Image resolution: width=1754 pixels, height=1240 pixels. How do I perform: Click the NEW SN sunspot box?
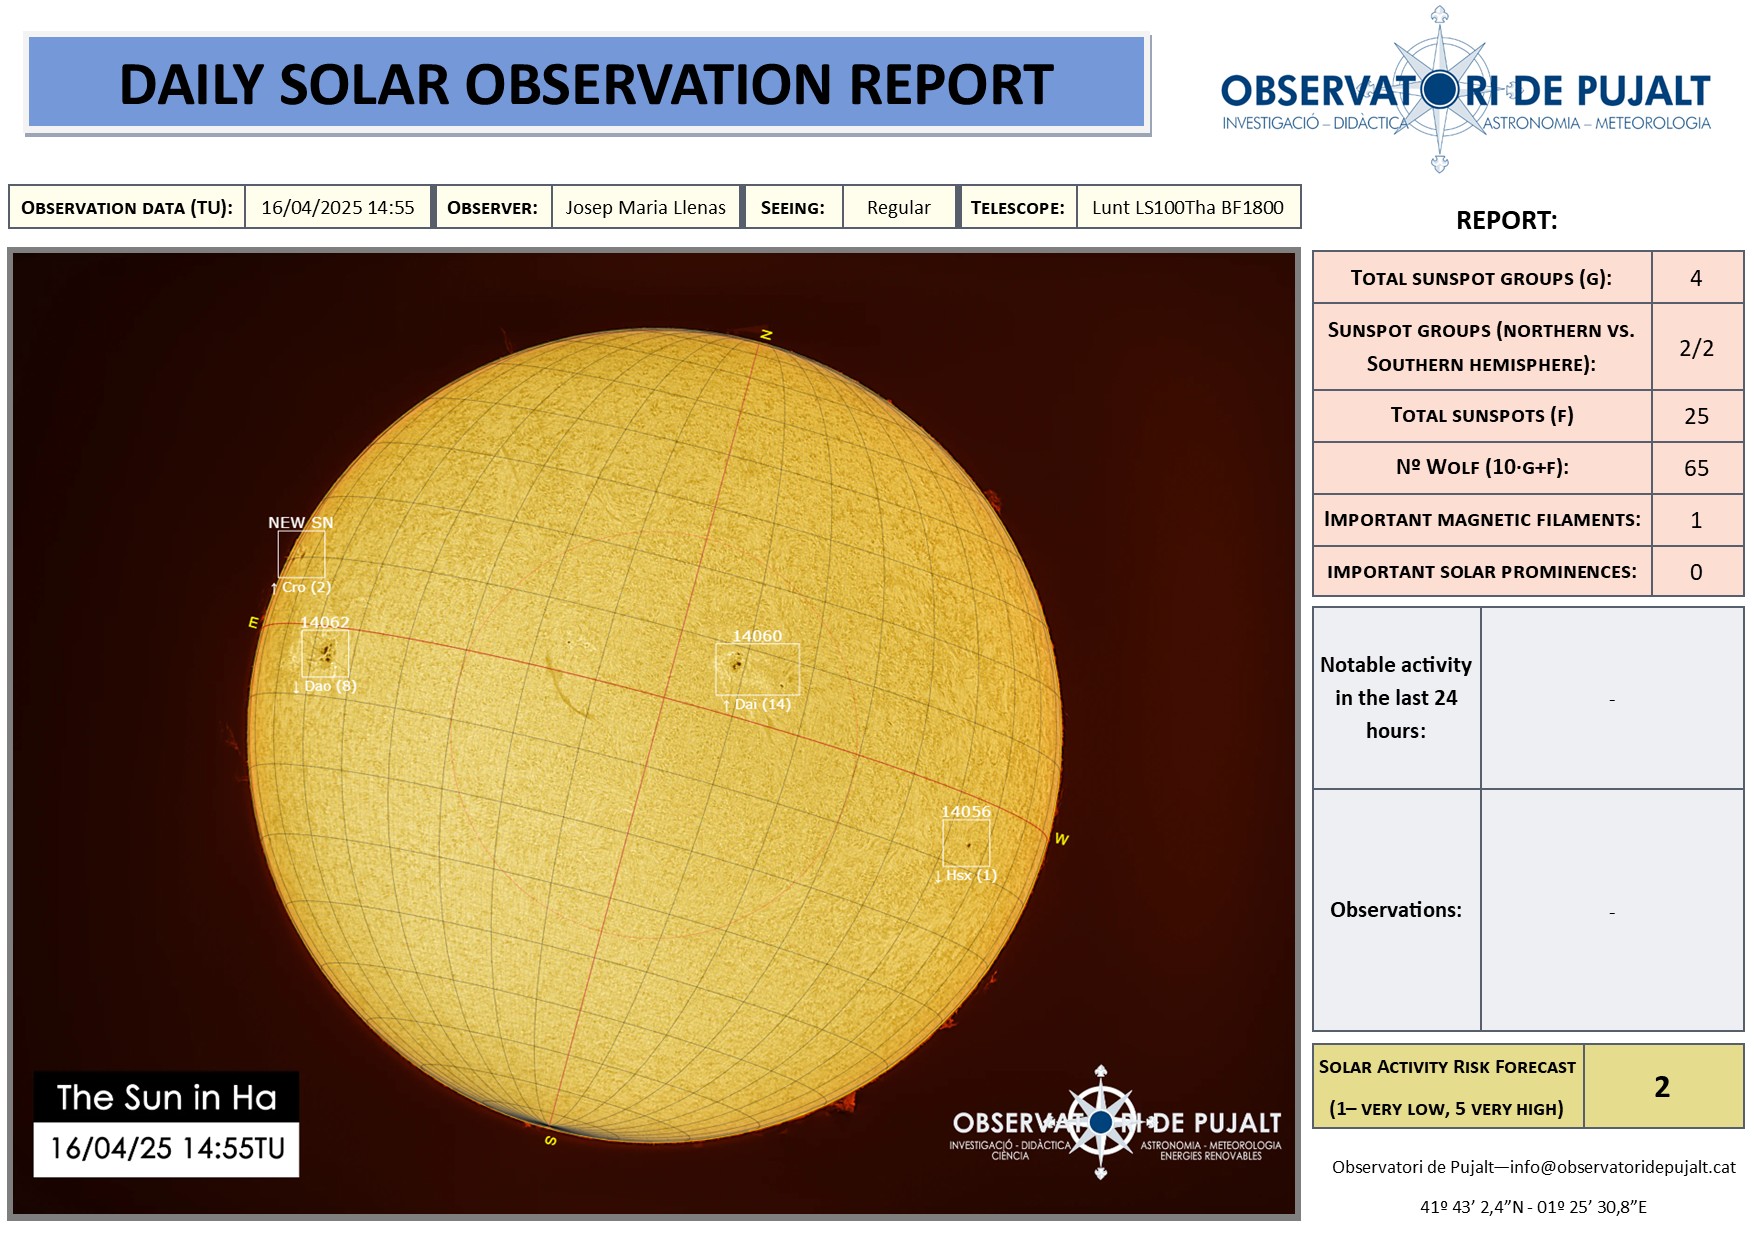click(301, 554)
